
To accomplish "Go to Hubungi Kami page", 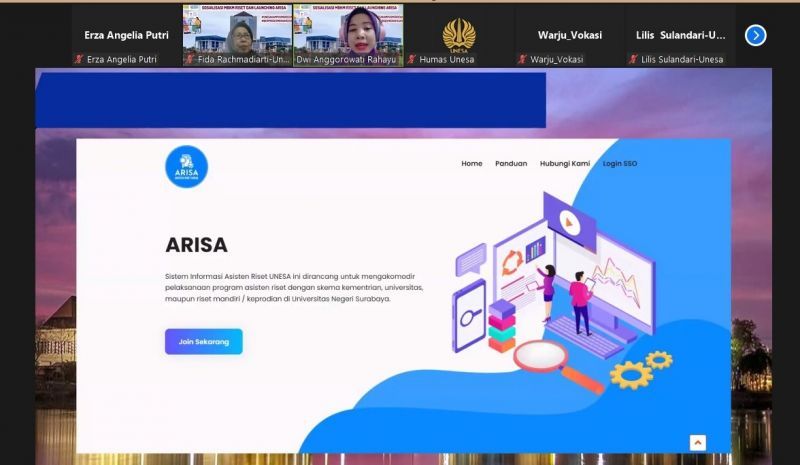I will click(565, 163).
